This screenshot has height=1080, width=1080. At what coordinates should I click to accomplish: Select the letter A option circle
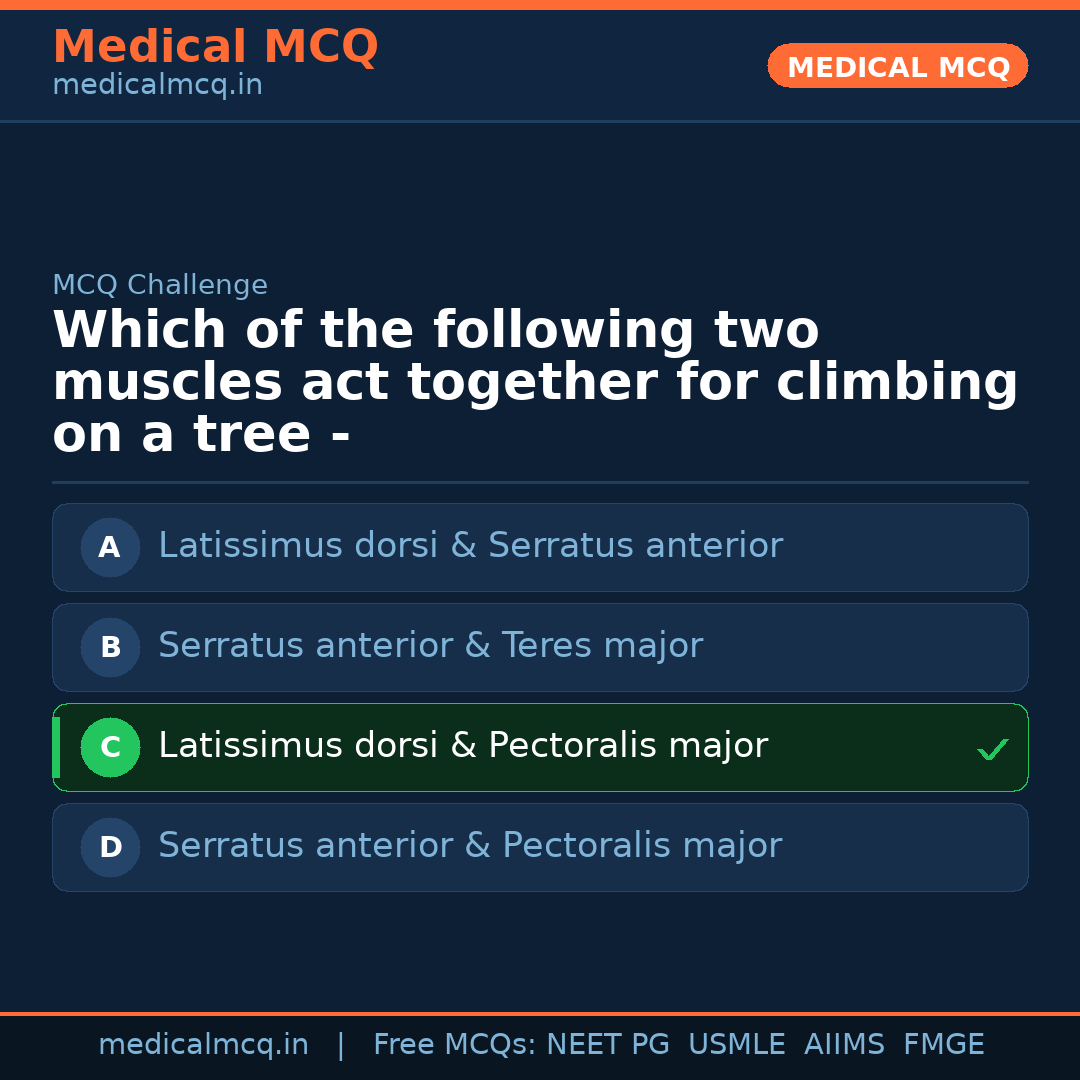click(110, 547)
